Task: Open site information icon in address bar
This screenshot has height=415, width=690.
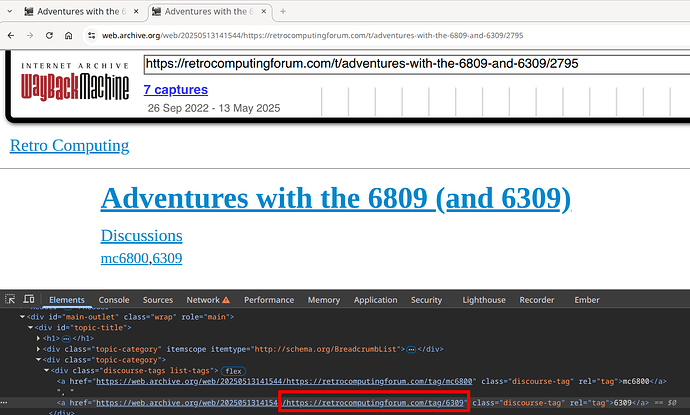Action: tap(92, 36)
